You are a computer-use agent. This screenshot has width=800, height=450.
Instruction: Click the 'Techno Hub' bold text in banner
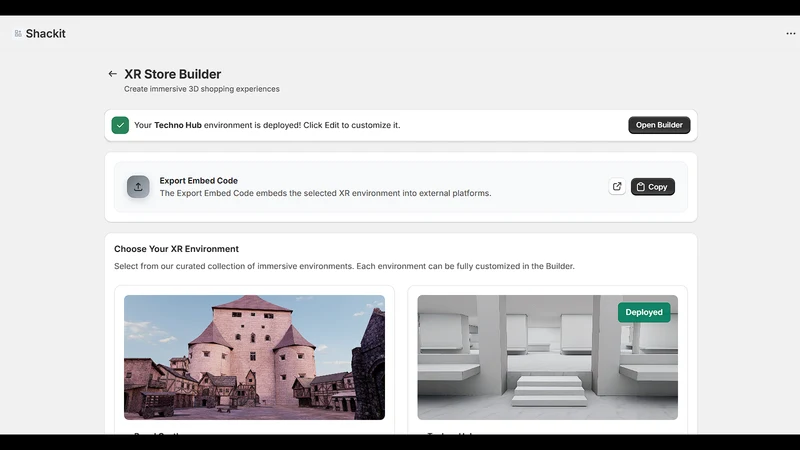tap(178, 125)
